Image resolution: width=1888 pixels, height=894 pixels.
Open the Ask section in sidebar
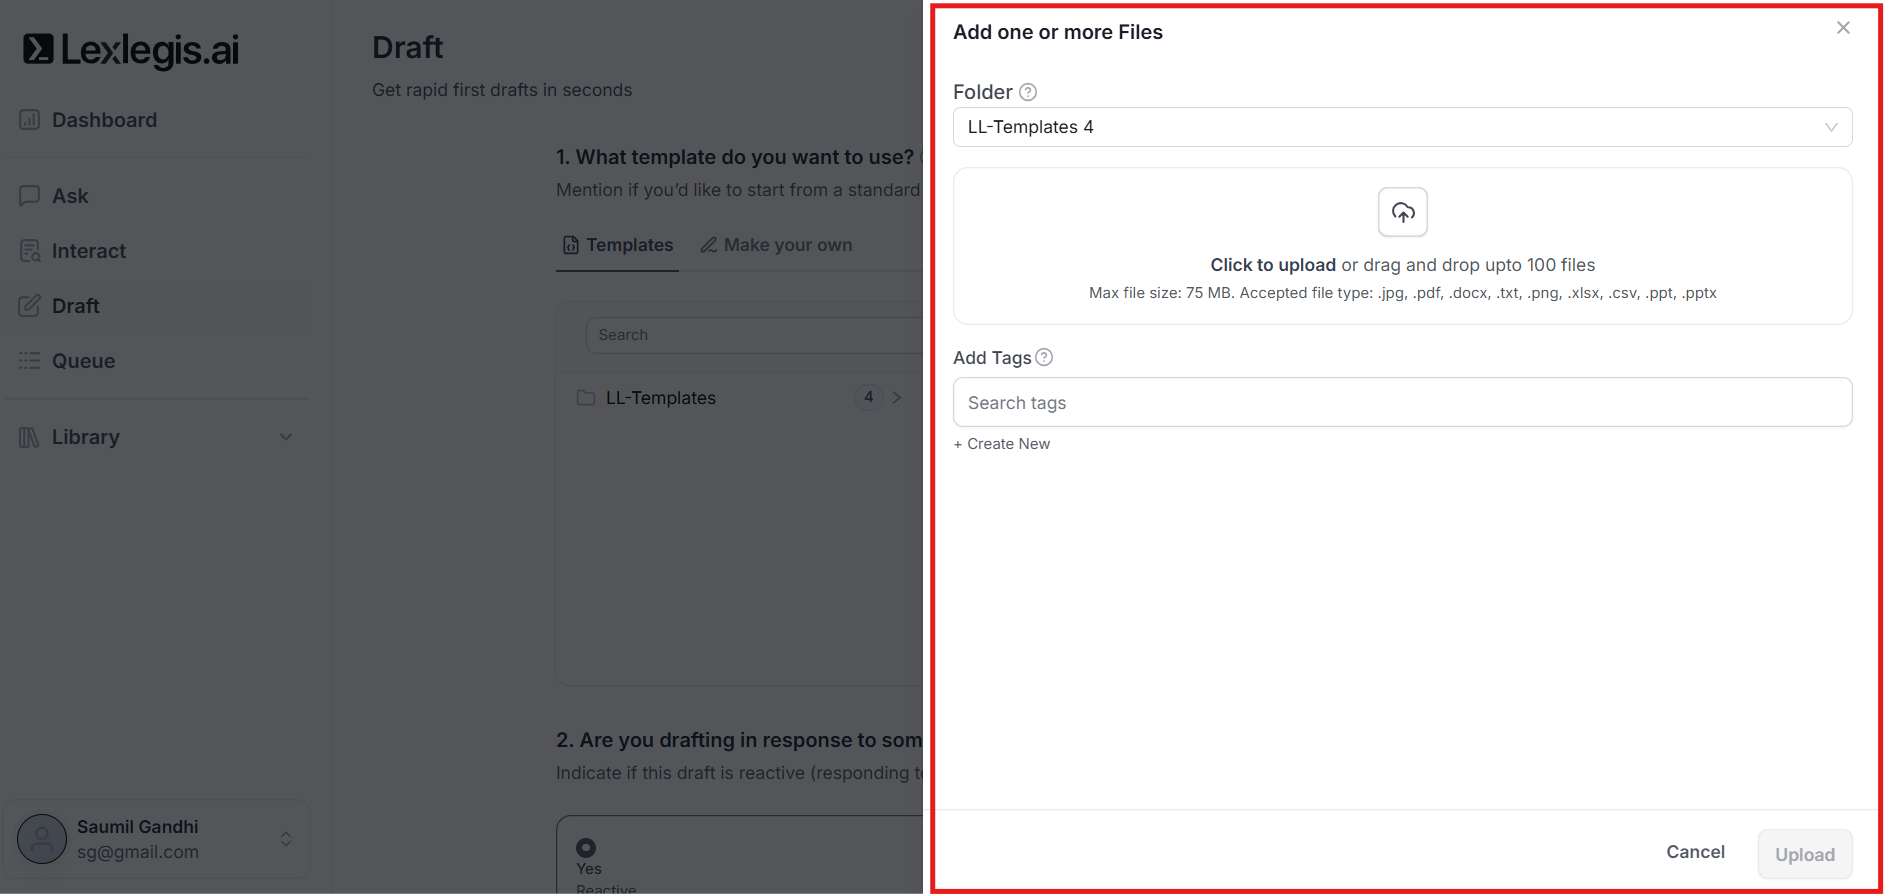[x=70, y=196]
